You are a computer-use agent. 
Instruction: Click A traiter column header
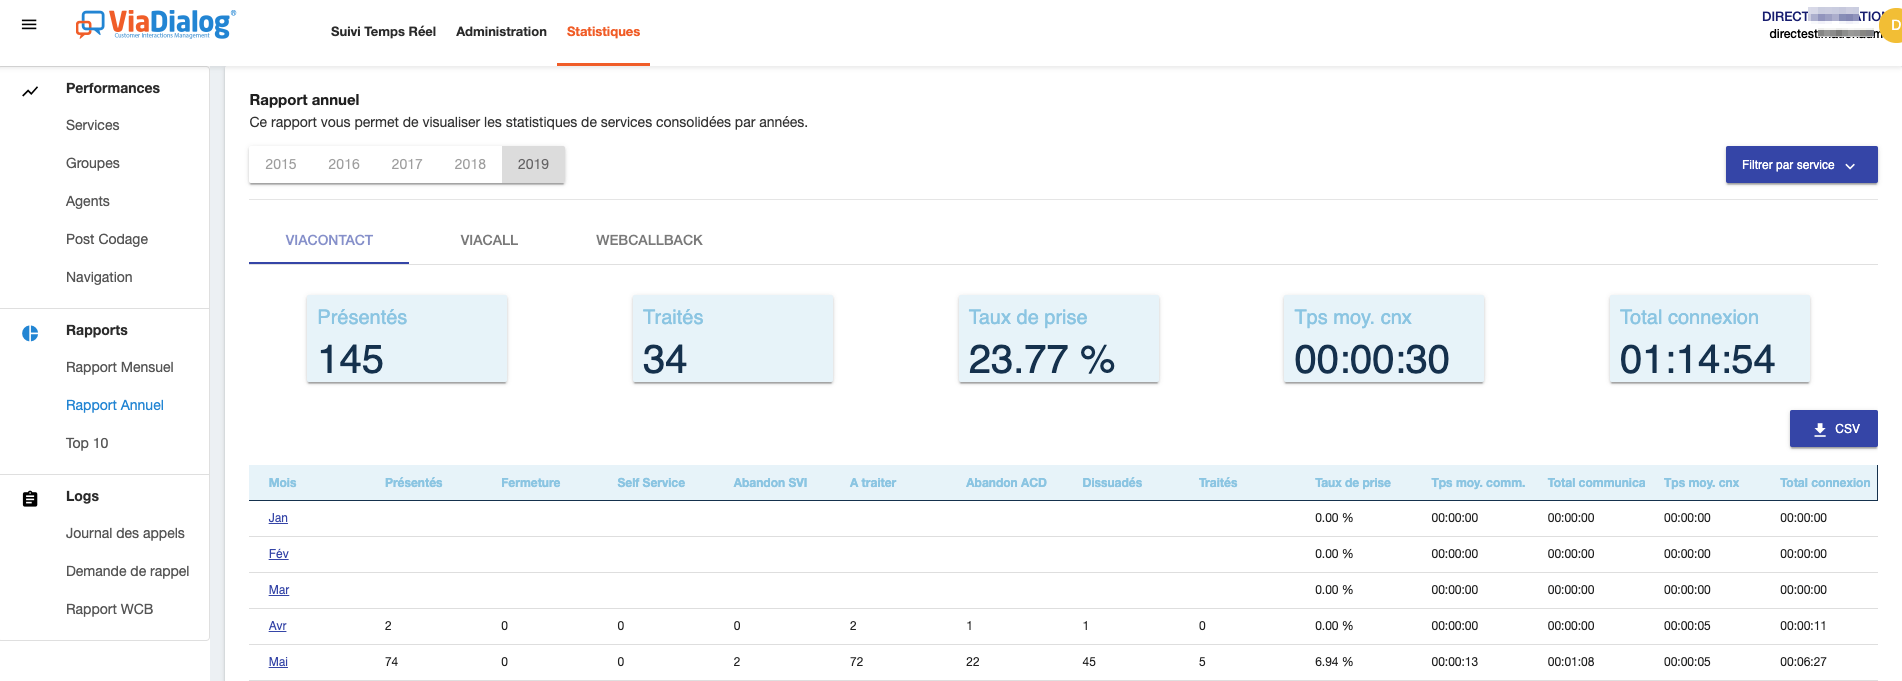872,483
